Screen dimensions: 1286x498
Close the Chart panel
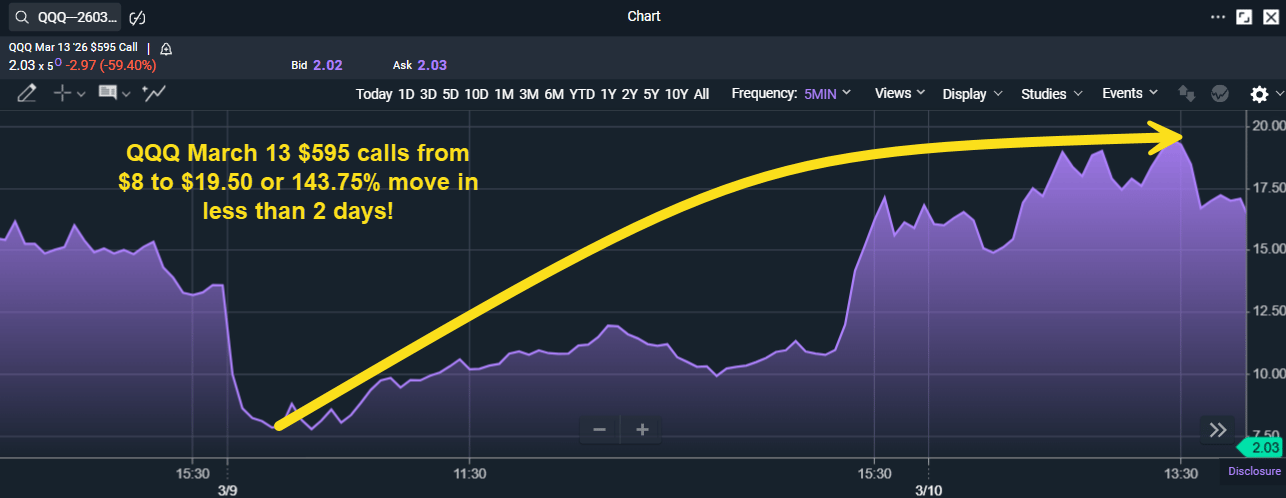click(1271, 17)
